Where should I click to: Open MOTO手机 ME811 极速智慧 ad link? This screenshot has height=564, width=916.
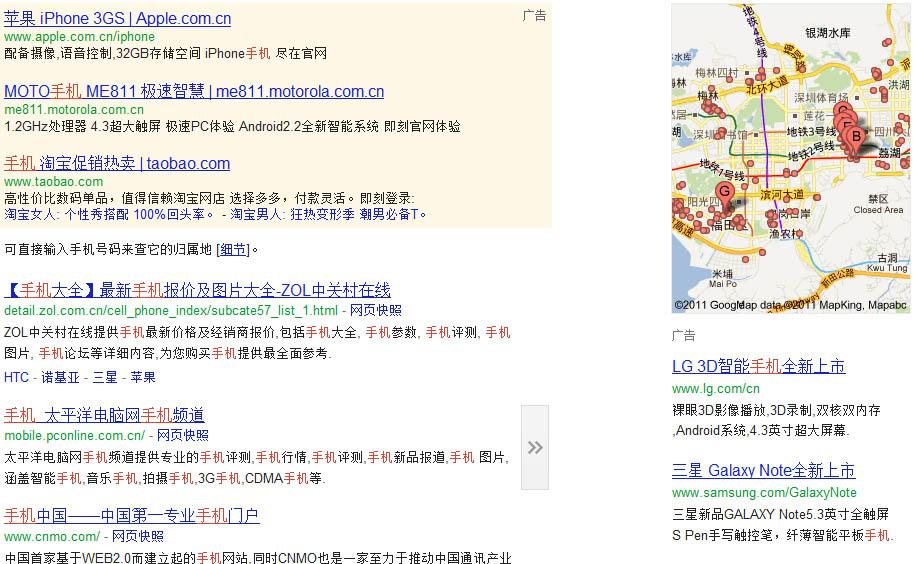[x=194, y=91]
